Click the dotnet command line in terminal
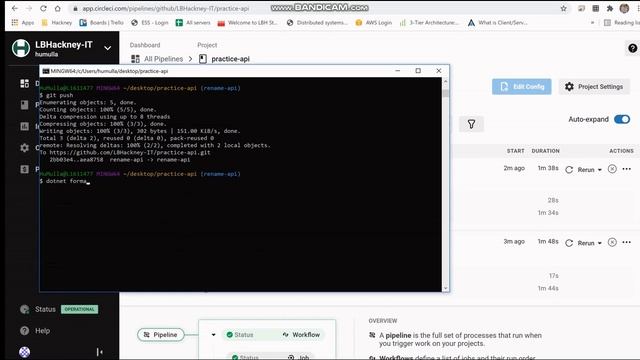This screenshot has width=640, height=360. point(65,181)
